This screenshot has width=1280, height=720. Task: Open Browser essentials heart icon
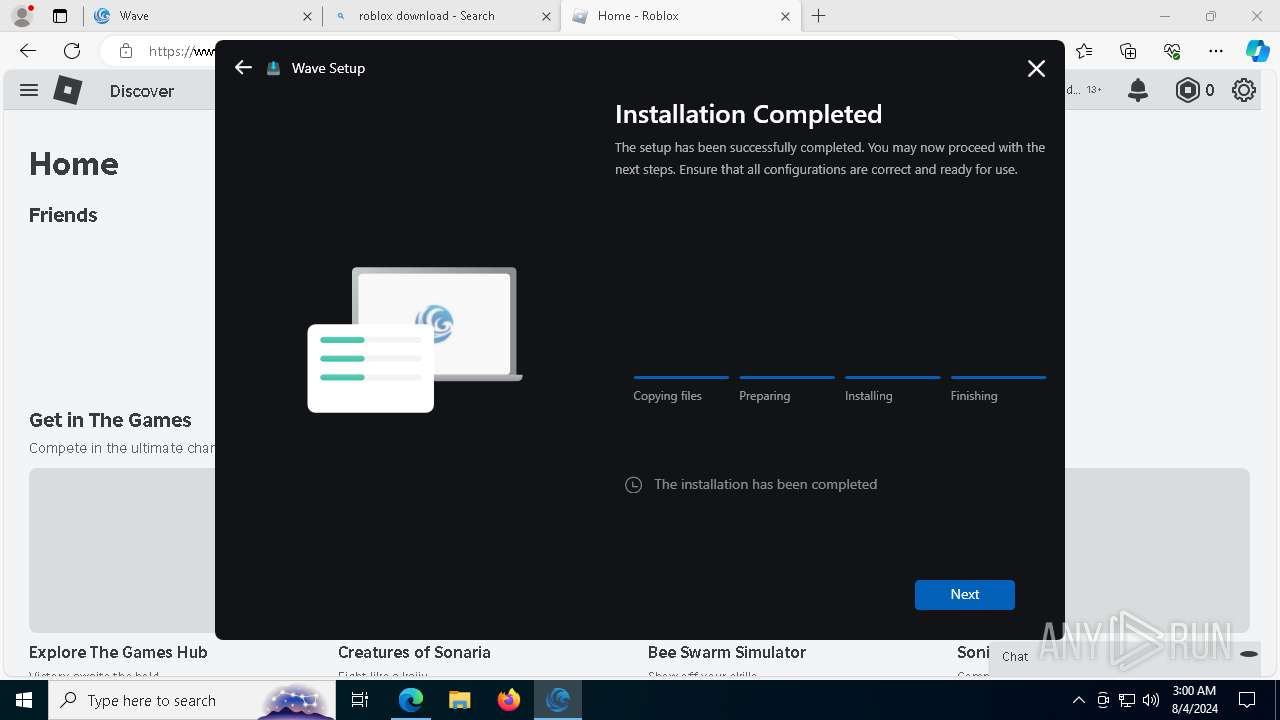[x=1172, y=51]
